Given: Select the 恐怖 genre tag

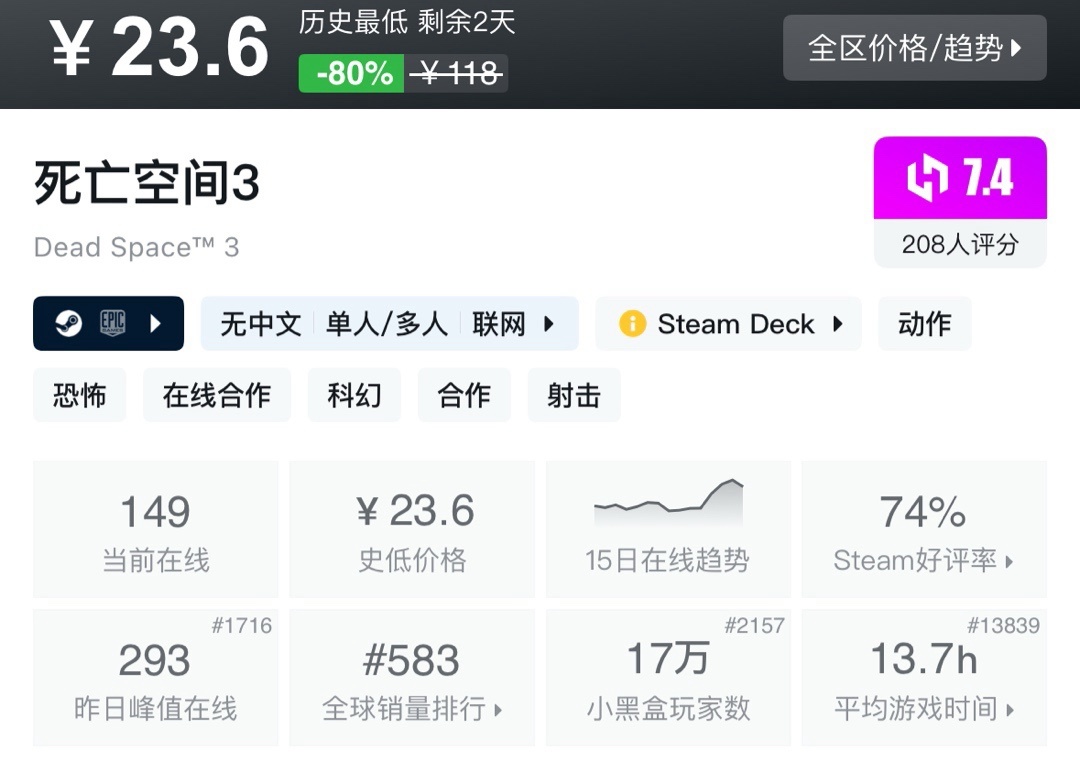Looking at the screenshot, I should [80, 395].
